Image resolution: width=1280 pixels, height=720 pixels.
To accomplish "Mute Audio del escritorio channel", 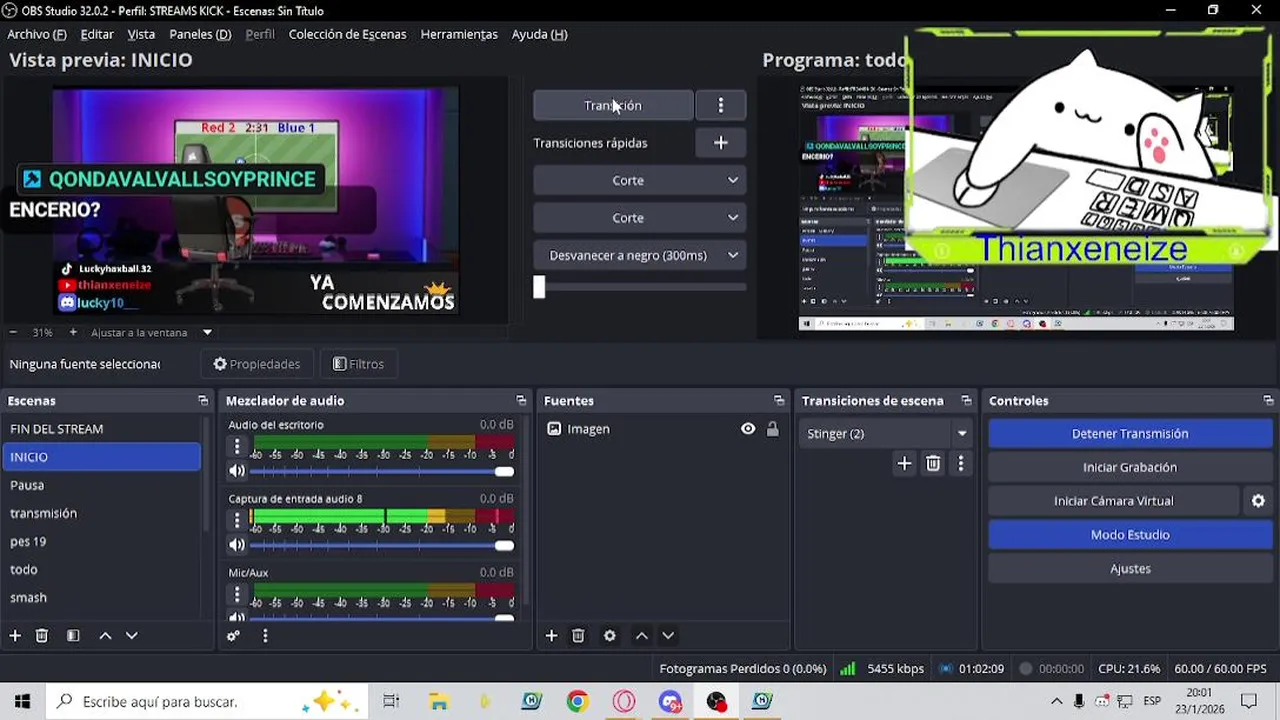I will pyautogui.click(x=237, y=471).
